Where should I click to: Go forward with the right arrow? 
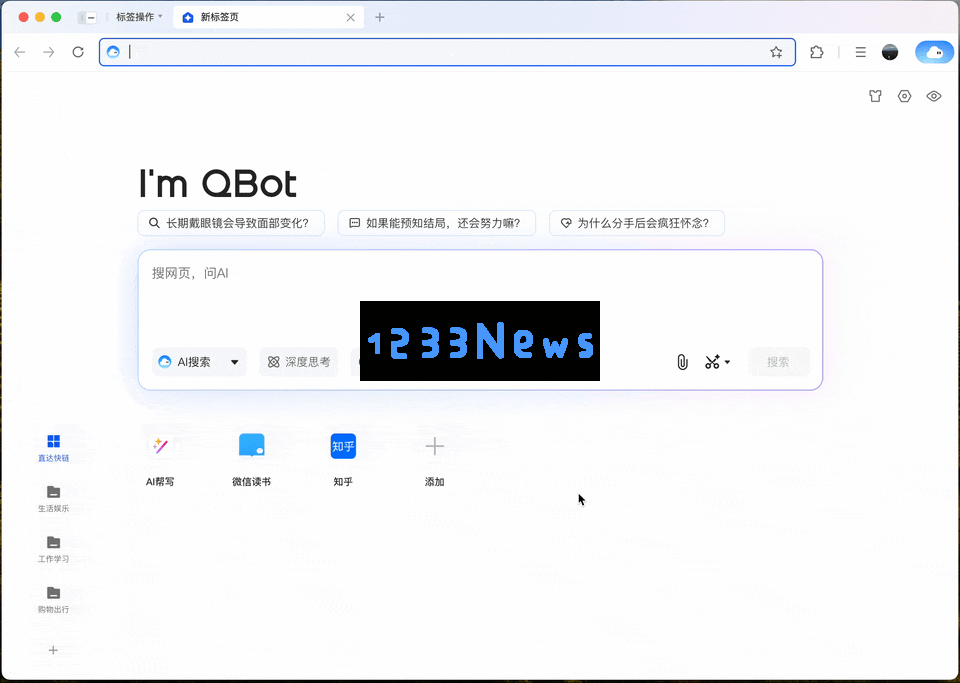tap(49, 52)
